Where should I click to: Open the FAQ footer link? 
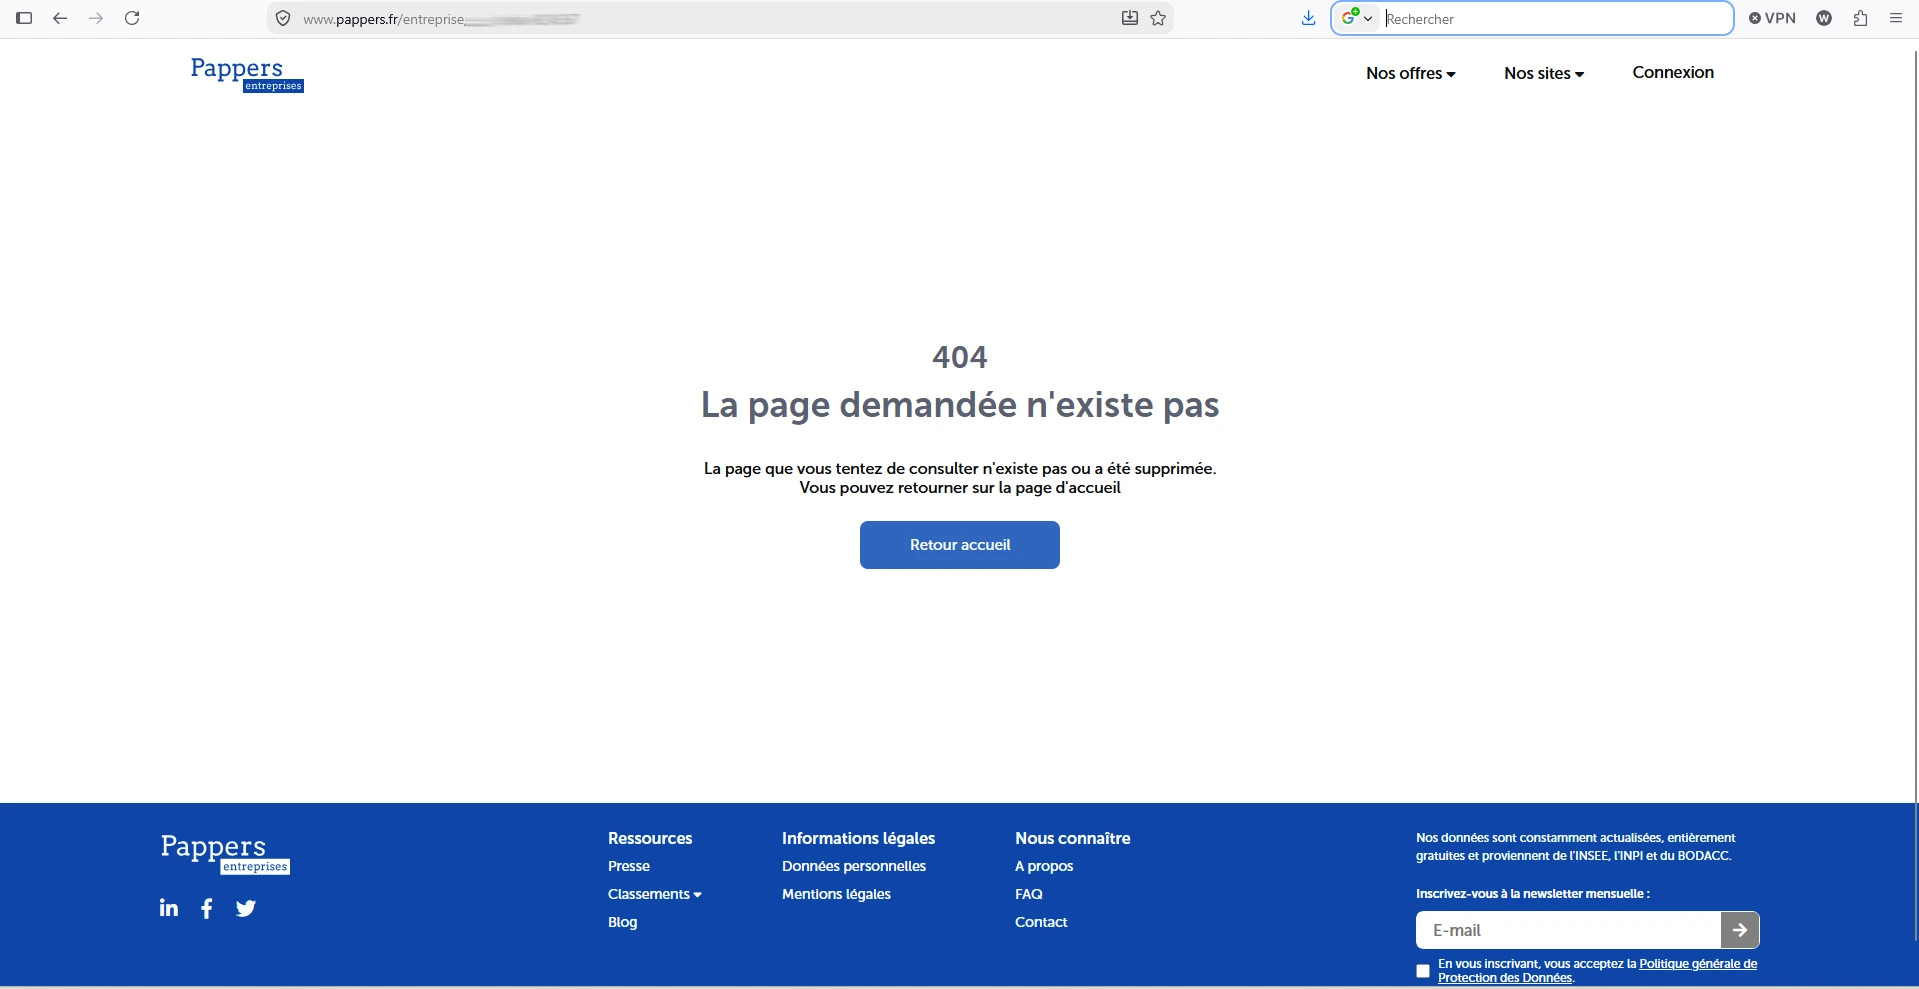(1029, 894)
